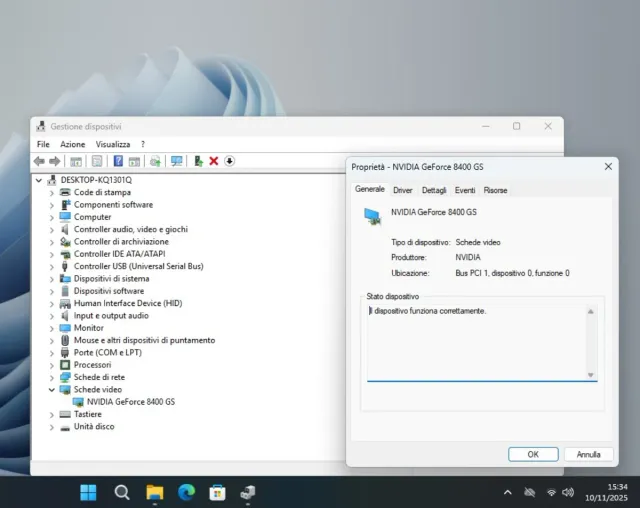Viewport: 640px width, 508px height.
Task: Open Microsoft Store from the taskbar
Action: point(217,492)
